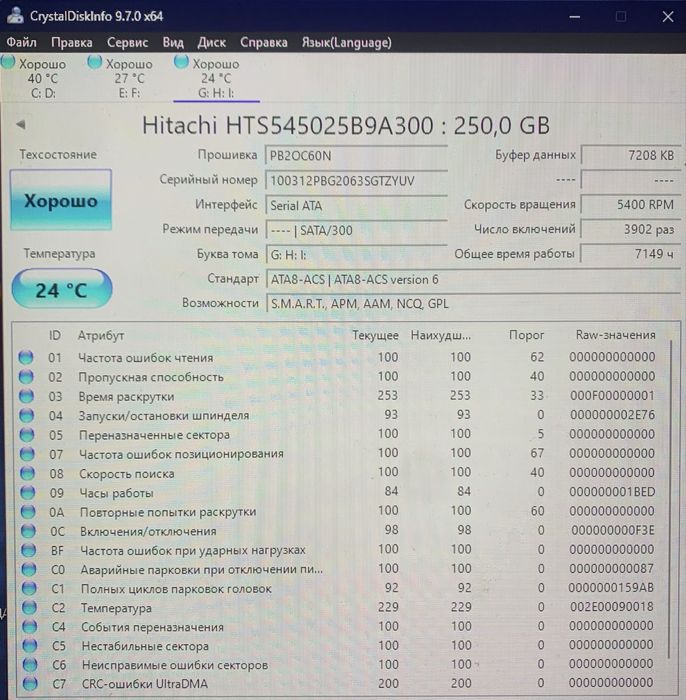
Task: Click raw value 000000001BED
Action: pos(612,492)
